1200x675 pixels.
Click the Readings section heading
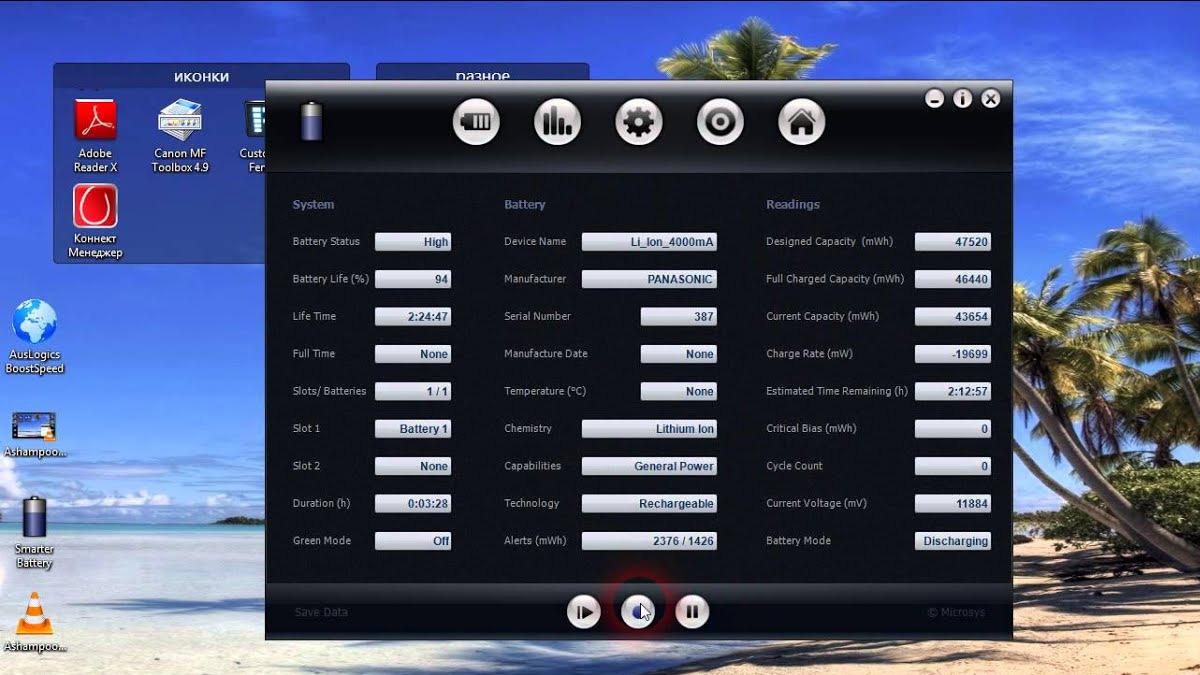pyautogui.click(x=793, y=204)
